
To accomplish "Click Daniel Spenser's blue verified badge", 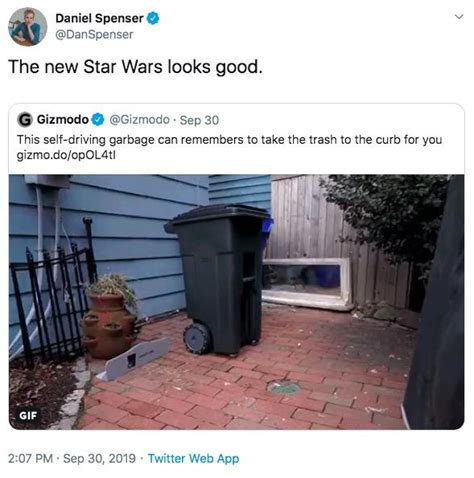I will [153, 18].
